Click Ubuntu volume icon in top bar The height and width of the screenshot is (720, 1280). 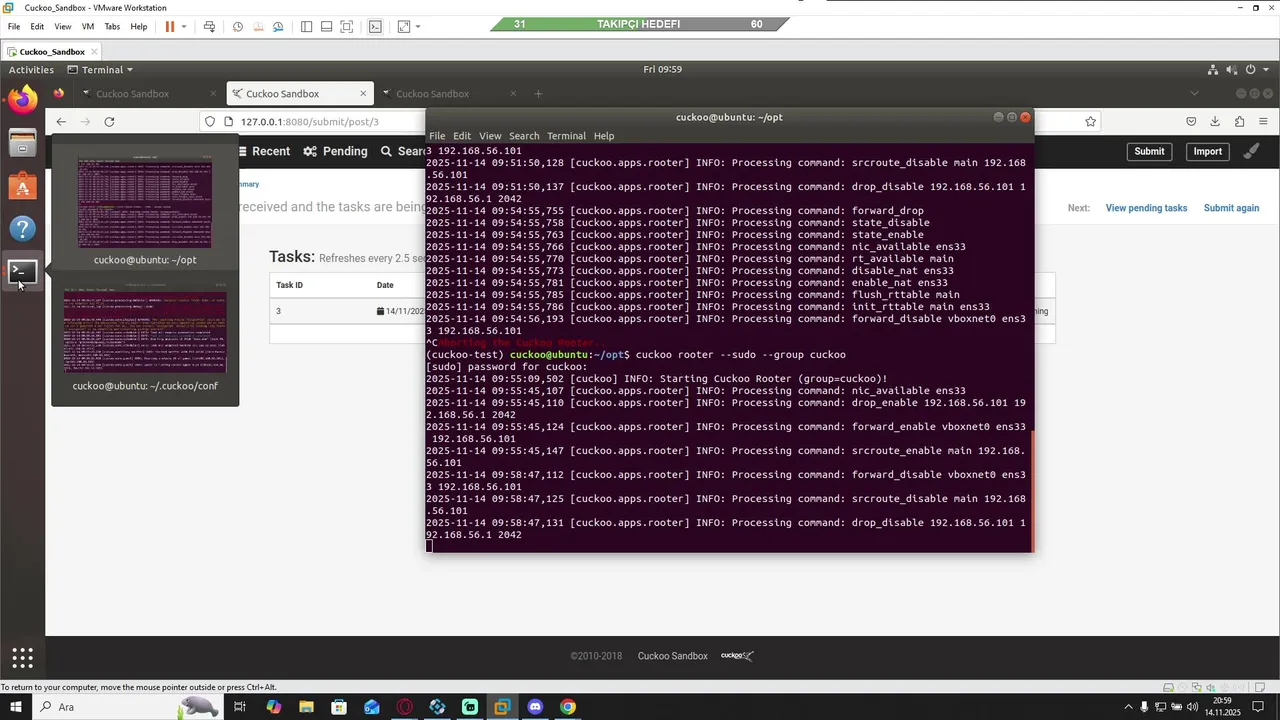pyautogui.click(x=1232, y=70)
